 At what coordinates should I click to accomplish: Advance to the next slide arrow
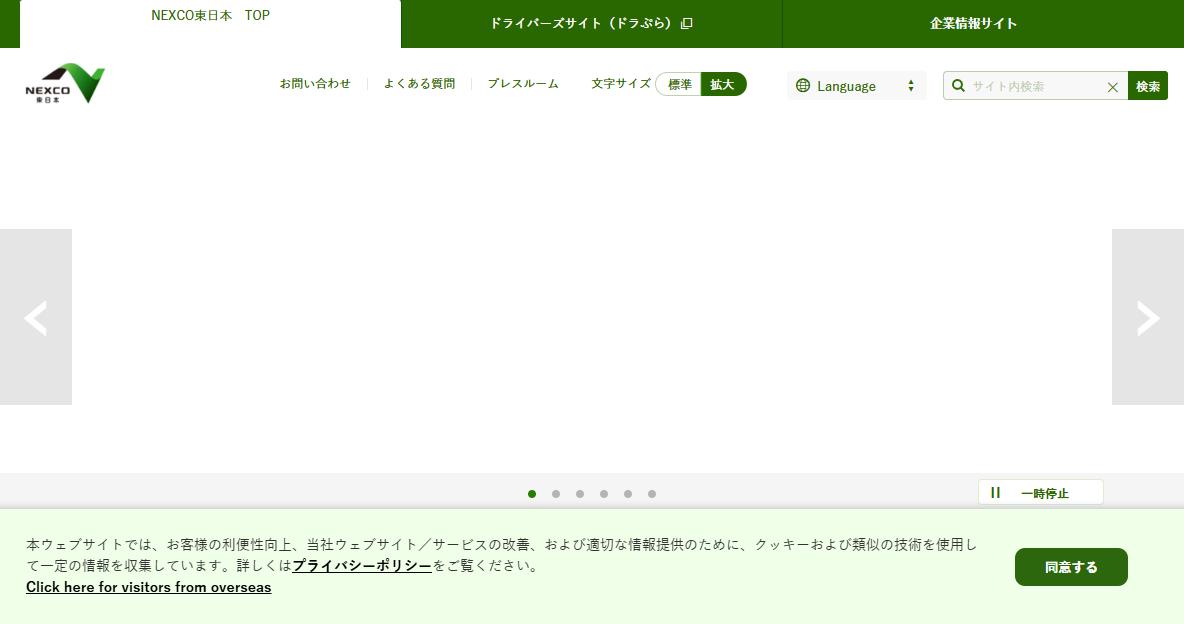[x=1148, y=317]
